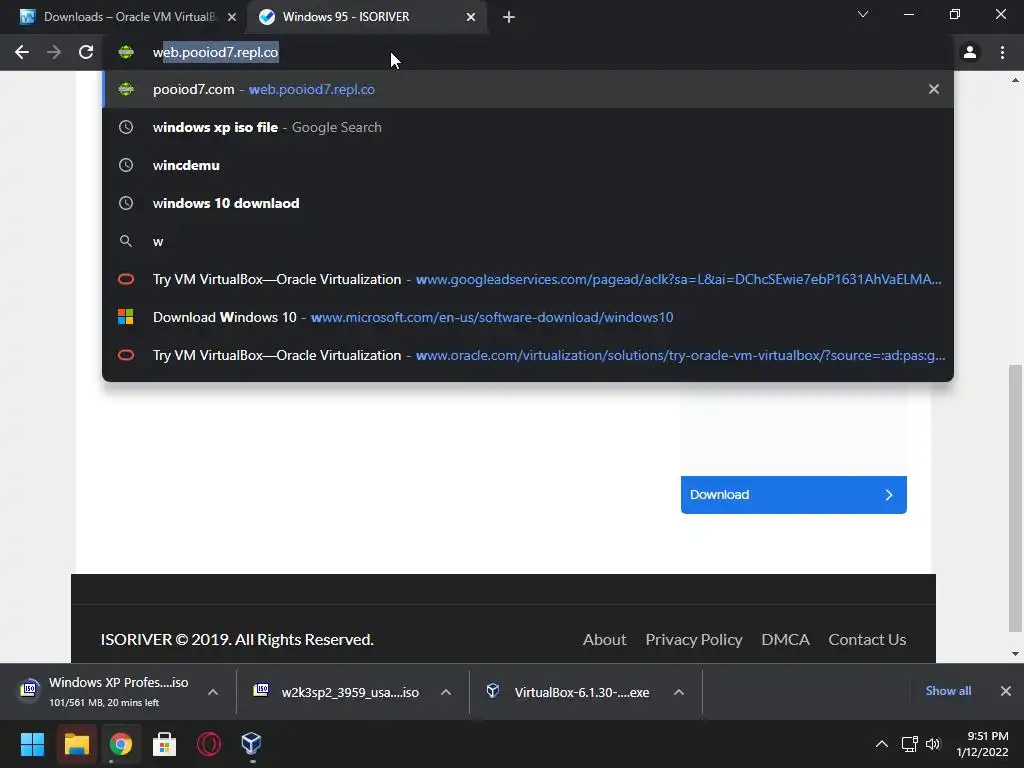This screenshot has height=768, width=1024.
Task: Click the w2k3sp2_3959_usa iso download item
Action: 337,692
